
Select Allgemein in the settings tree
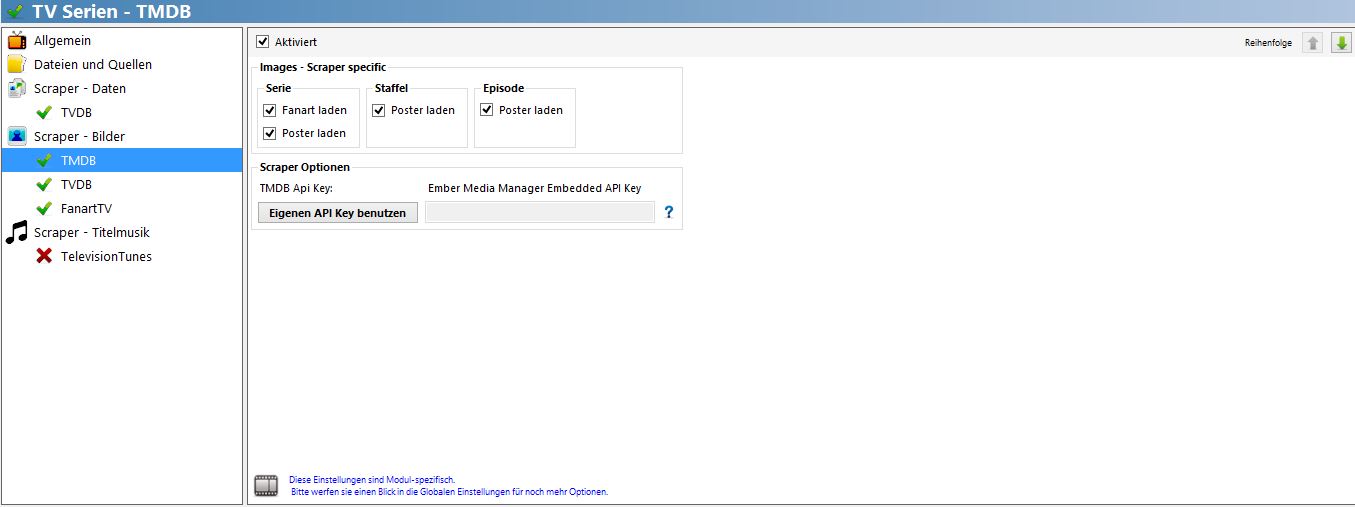click(62, 41)
